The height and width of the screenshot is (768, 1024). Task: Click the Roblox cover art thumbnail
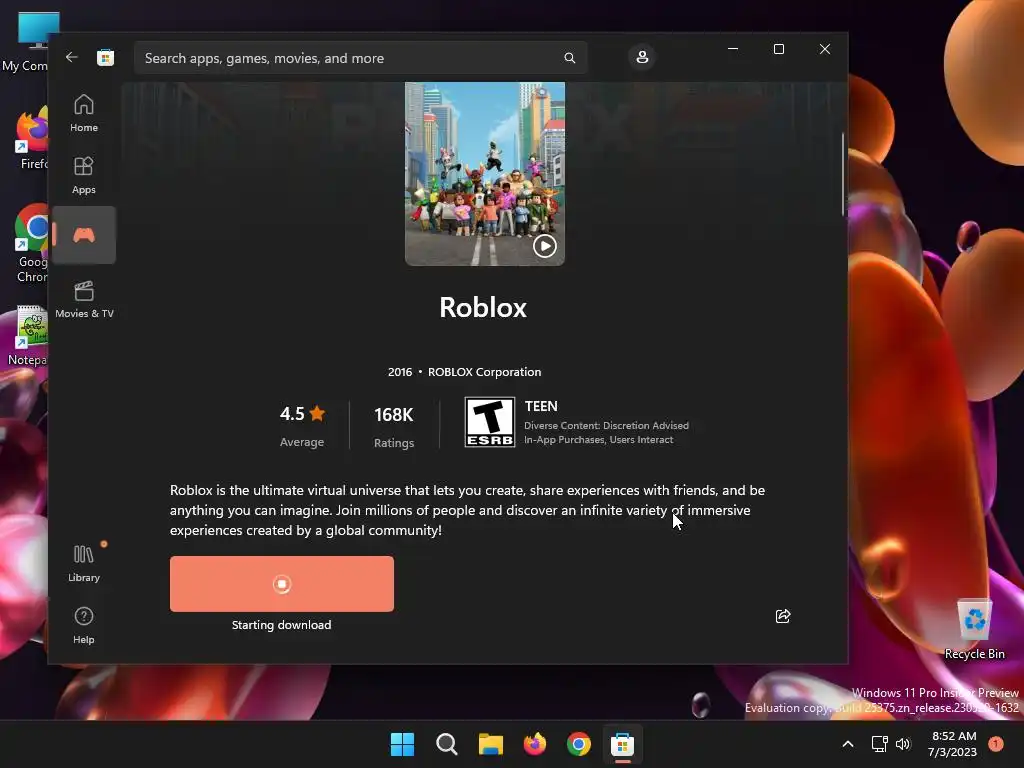[485, 173]
